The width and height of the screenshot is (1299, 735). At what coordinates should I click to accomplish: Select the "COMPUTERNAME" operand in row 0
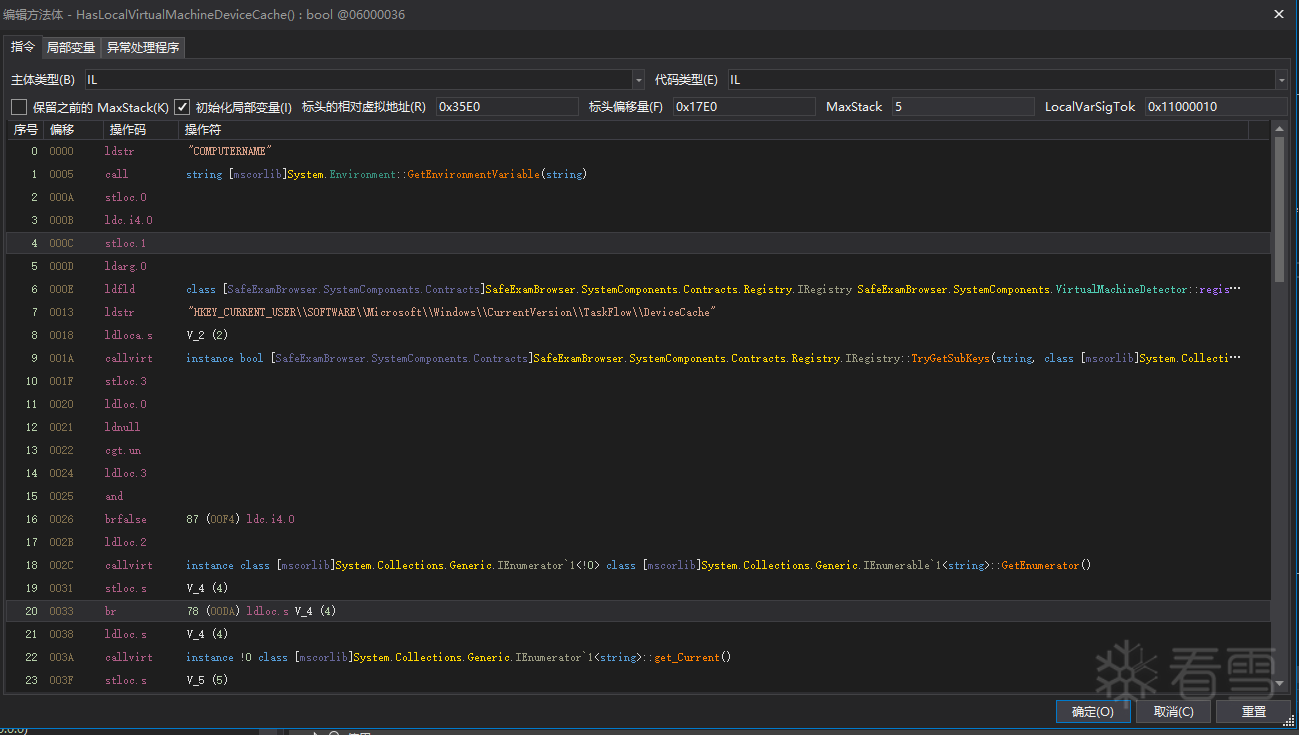point(230,151)
